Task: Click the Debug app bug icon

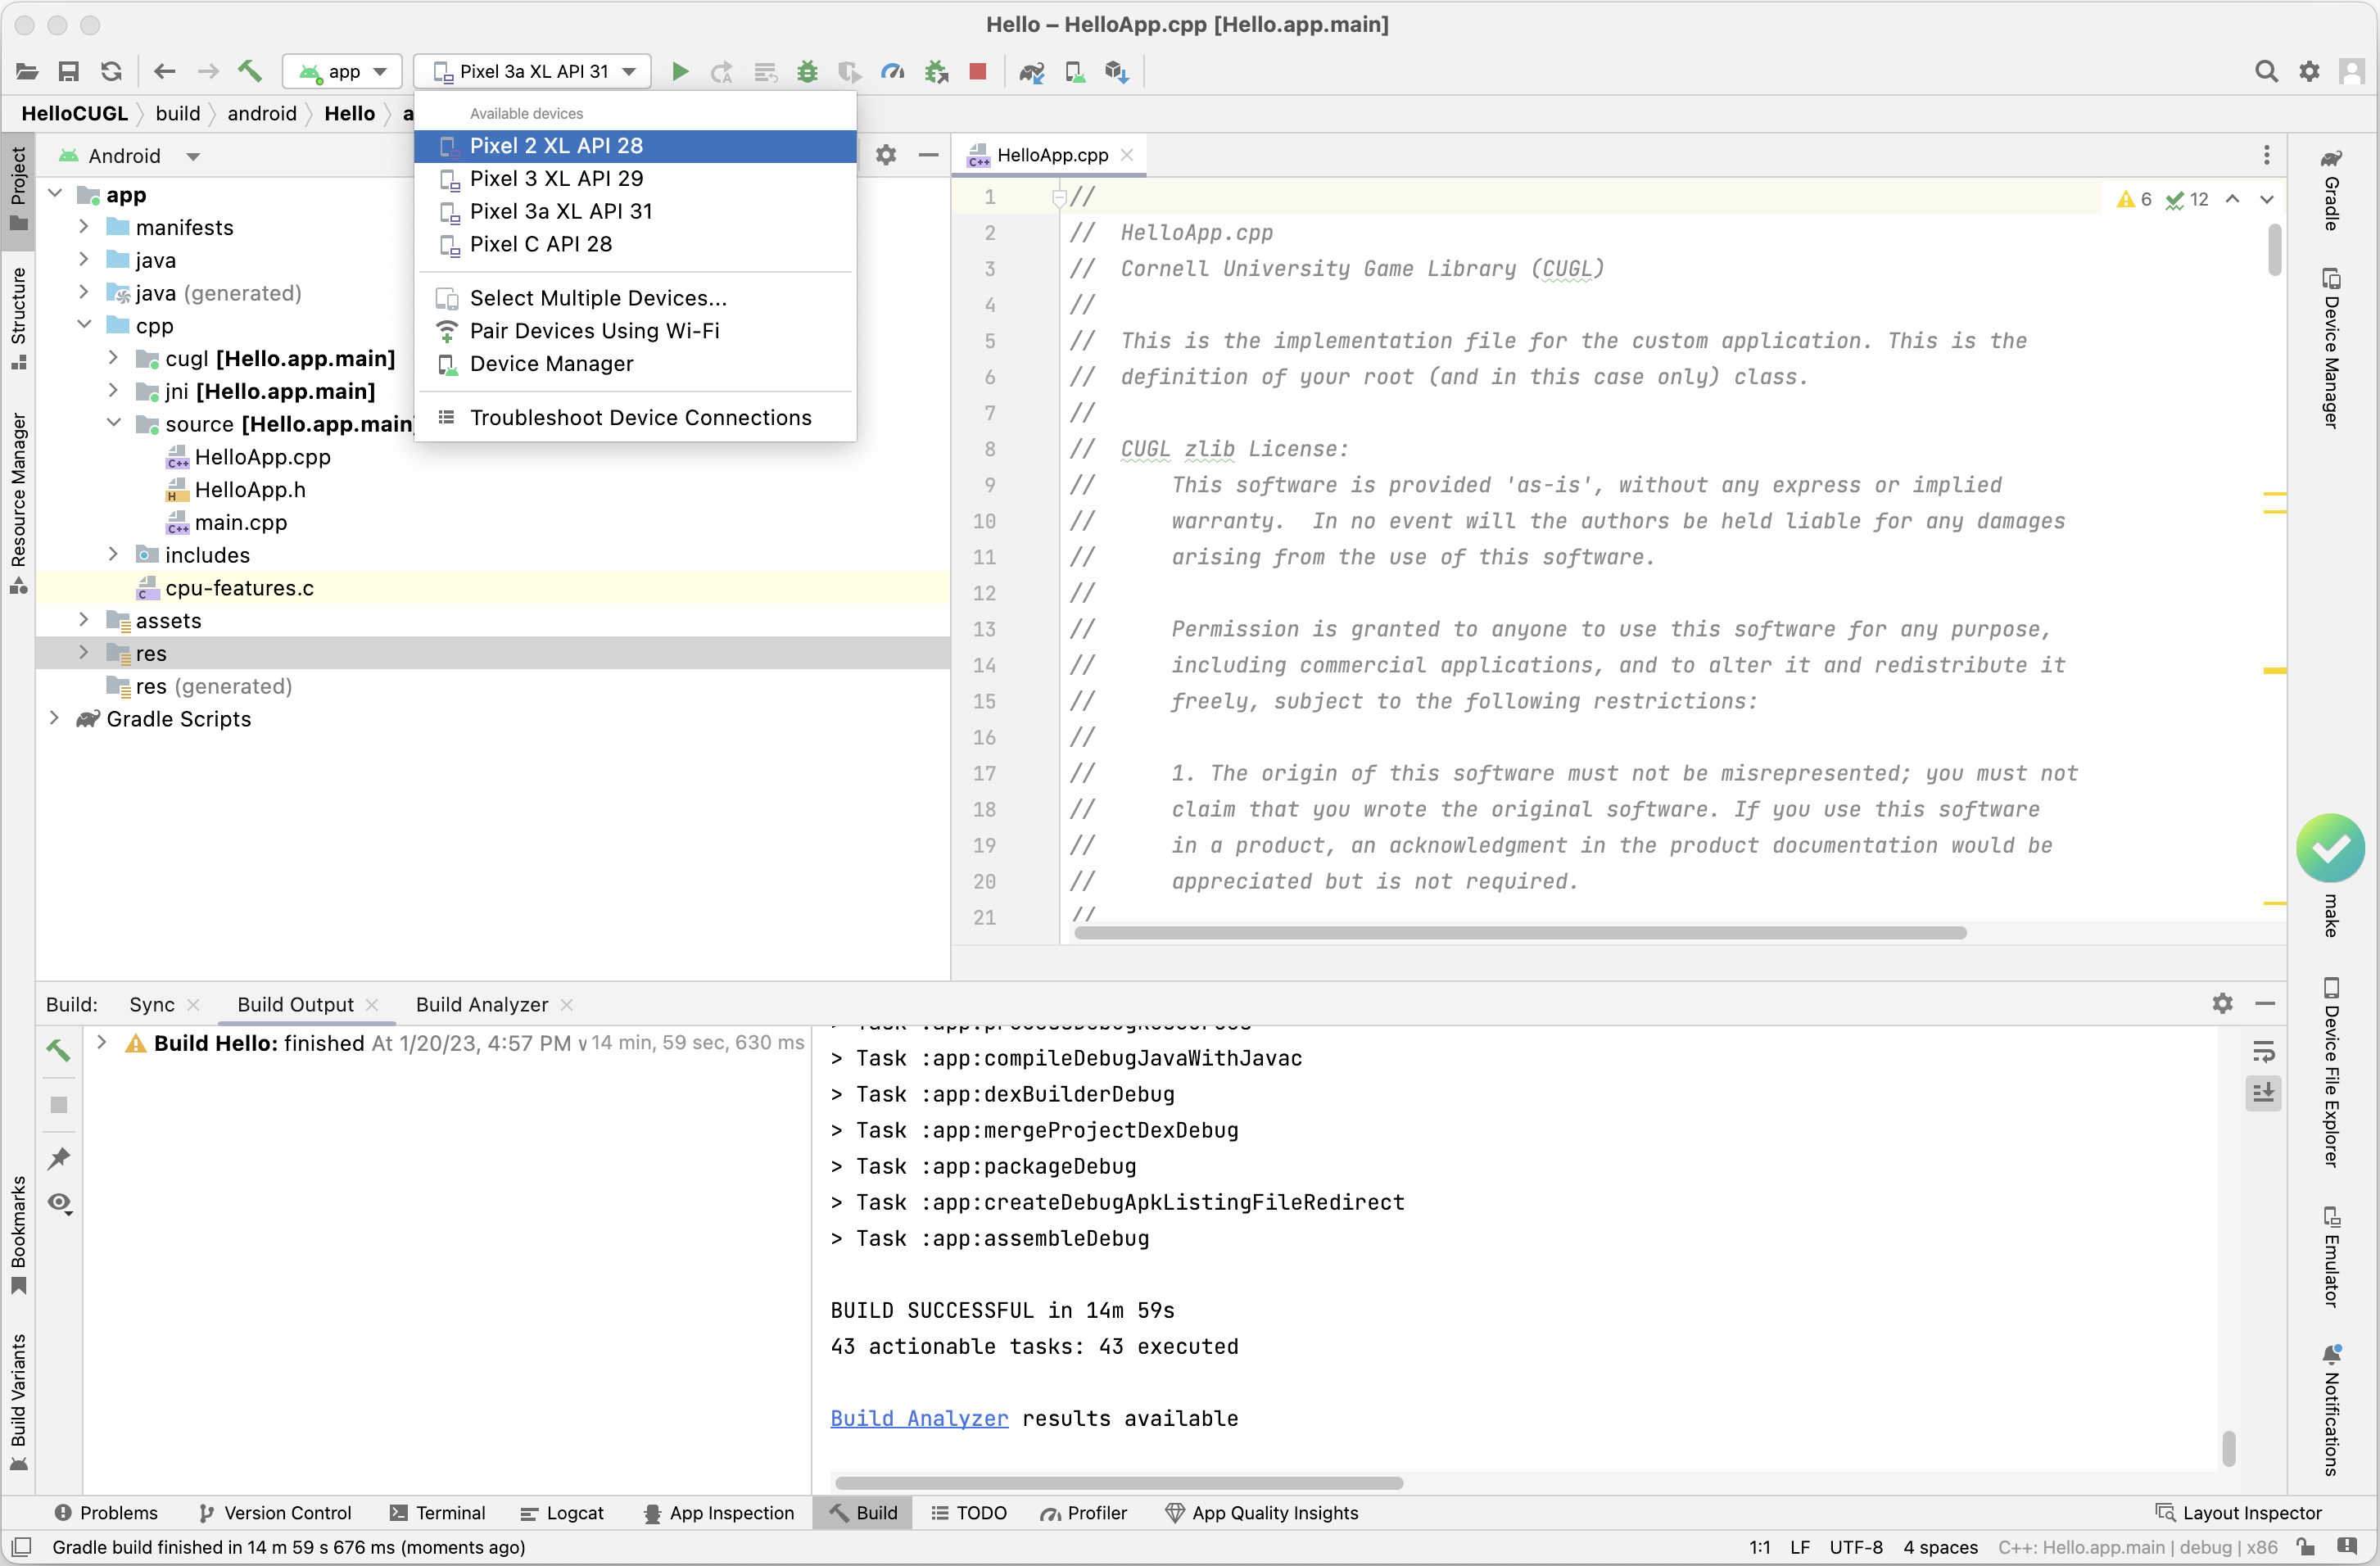Action: (x=807, y=72)
